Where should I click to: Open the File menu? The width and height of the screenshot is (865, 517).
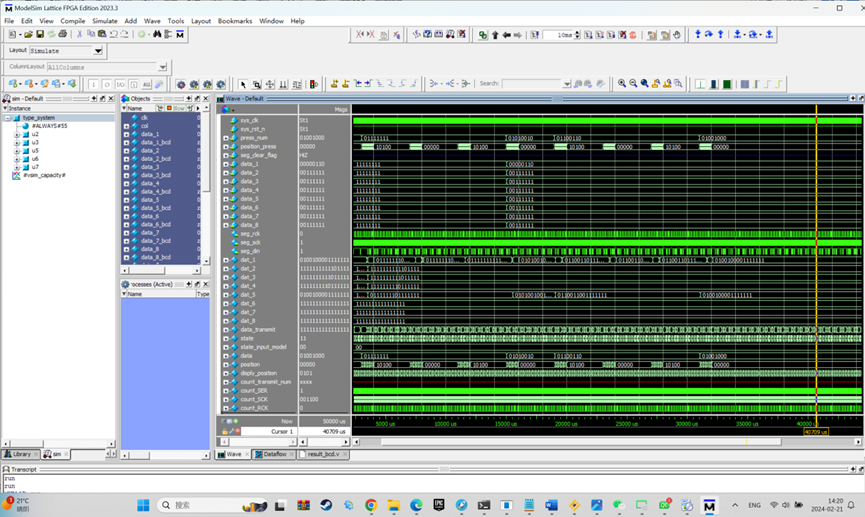9,21
